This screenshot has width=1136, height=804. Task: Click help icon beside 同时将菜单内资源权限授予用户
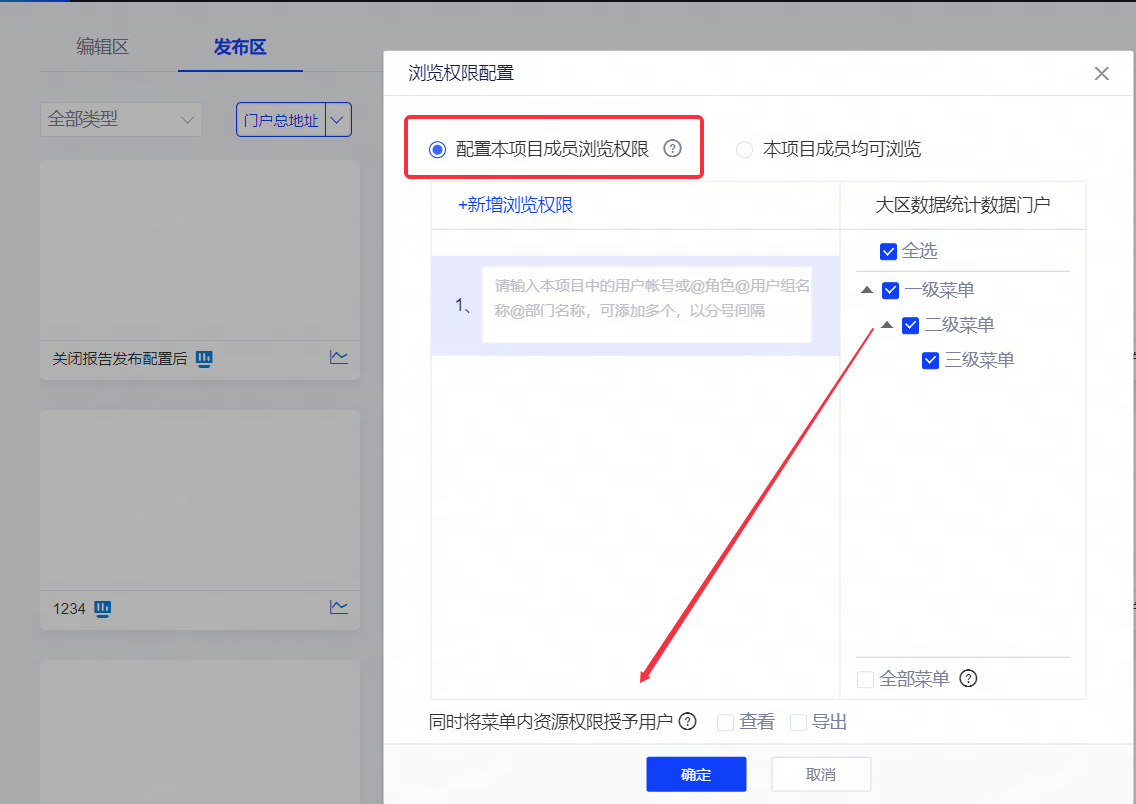point(687,722)
